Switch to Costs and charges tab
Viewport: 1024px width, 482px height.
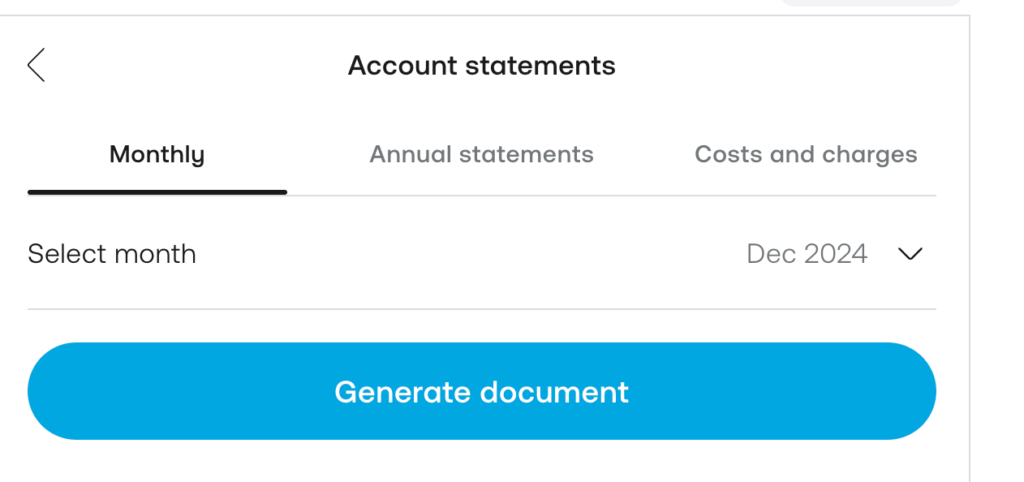point(805,155)
